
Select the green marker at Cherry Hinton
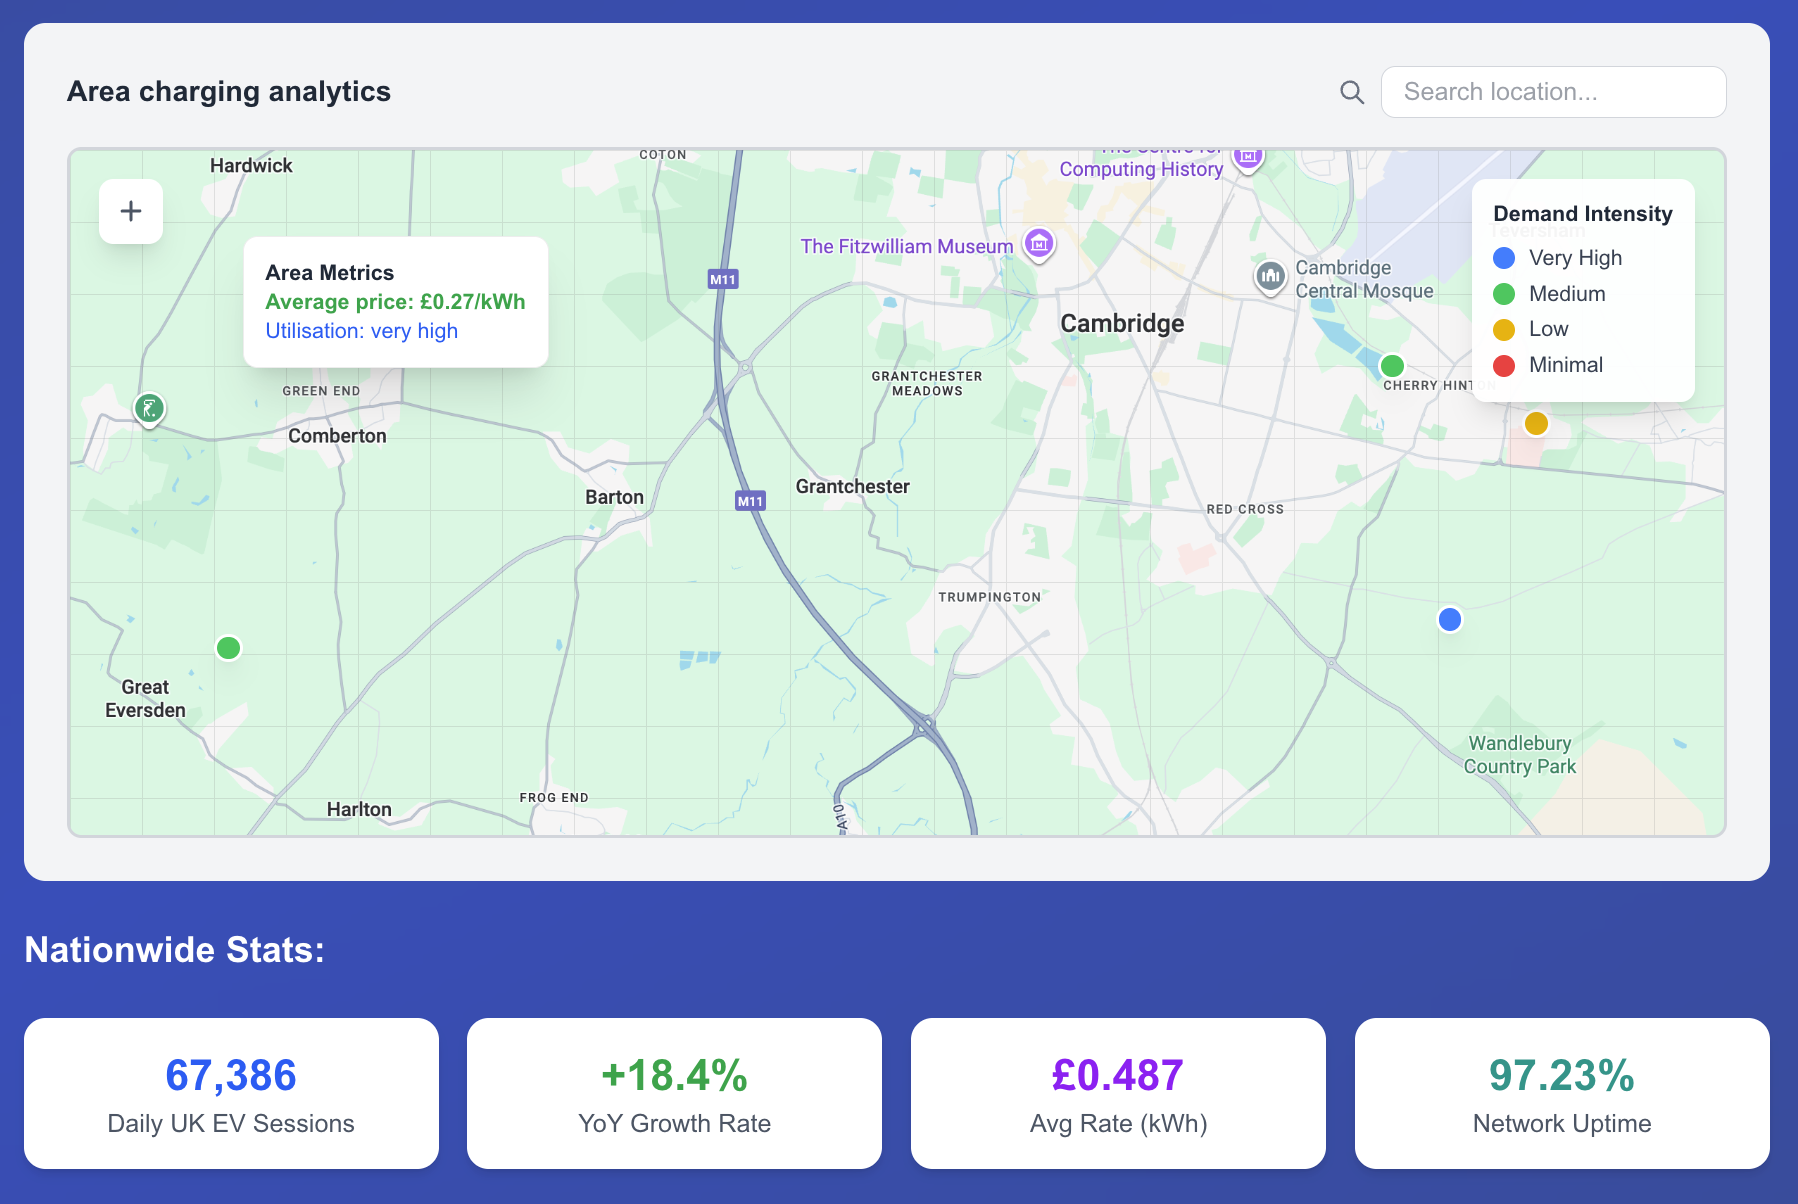1392,365
